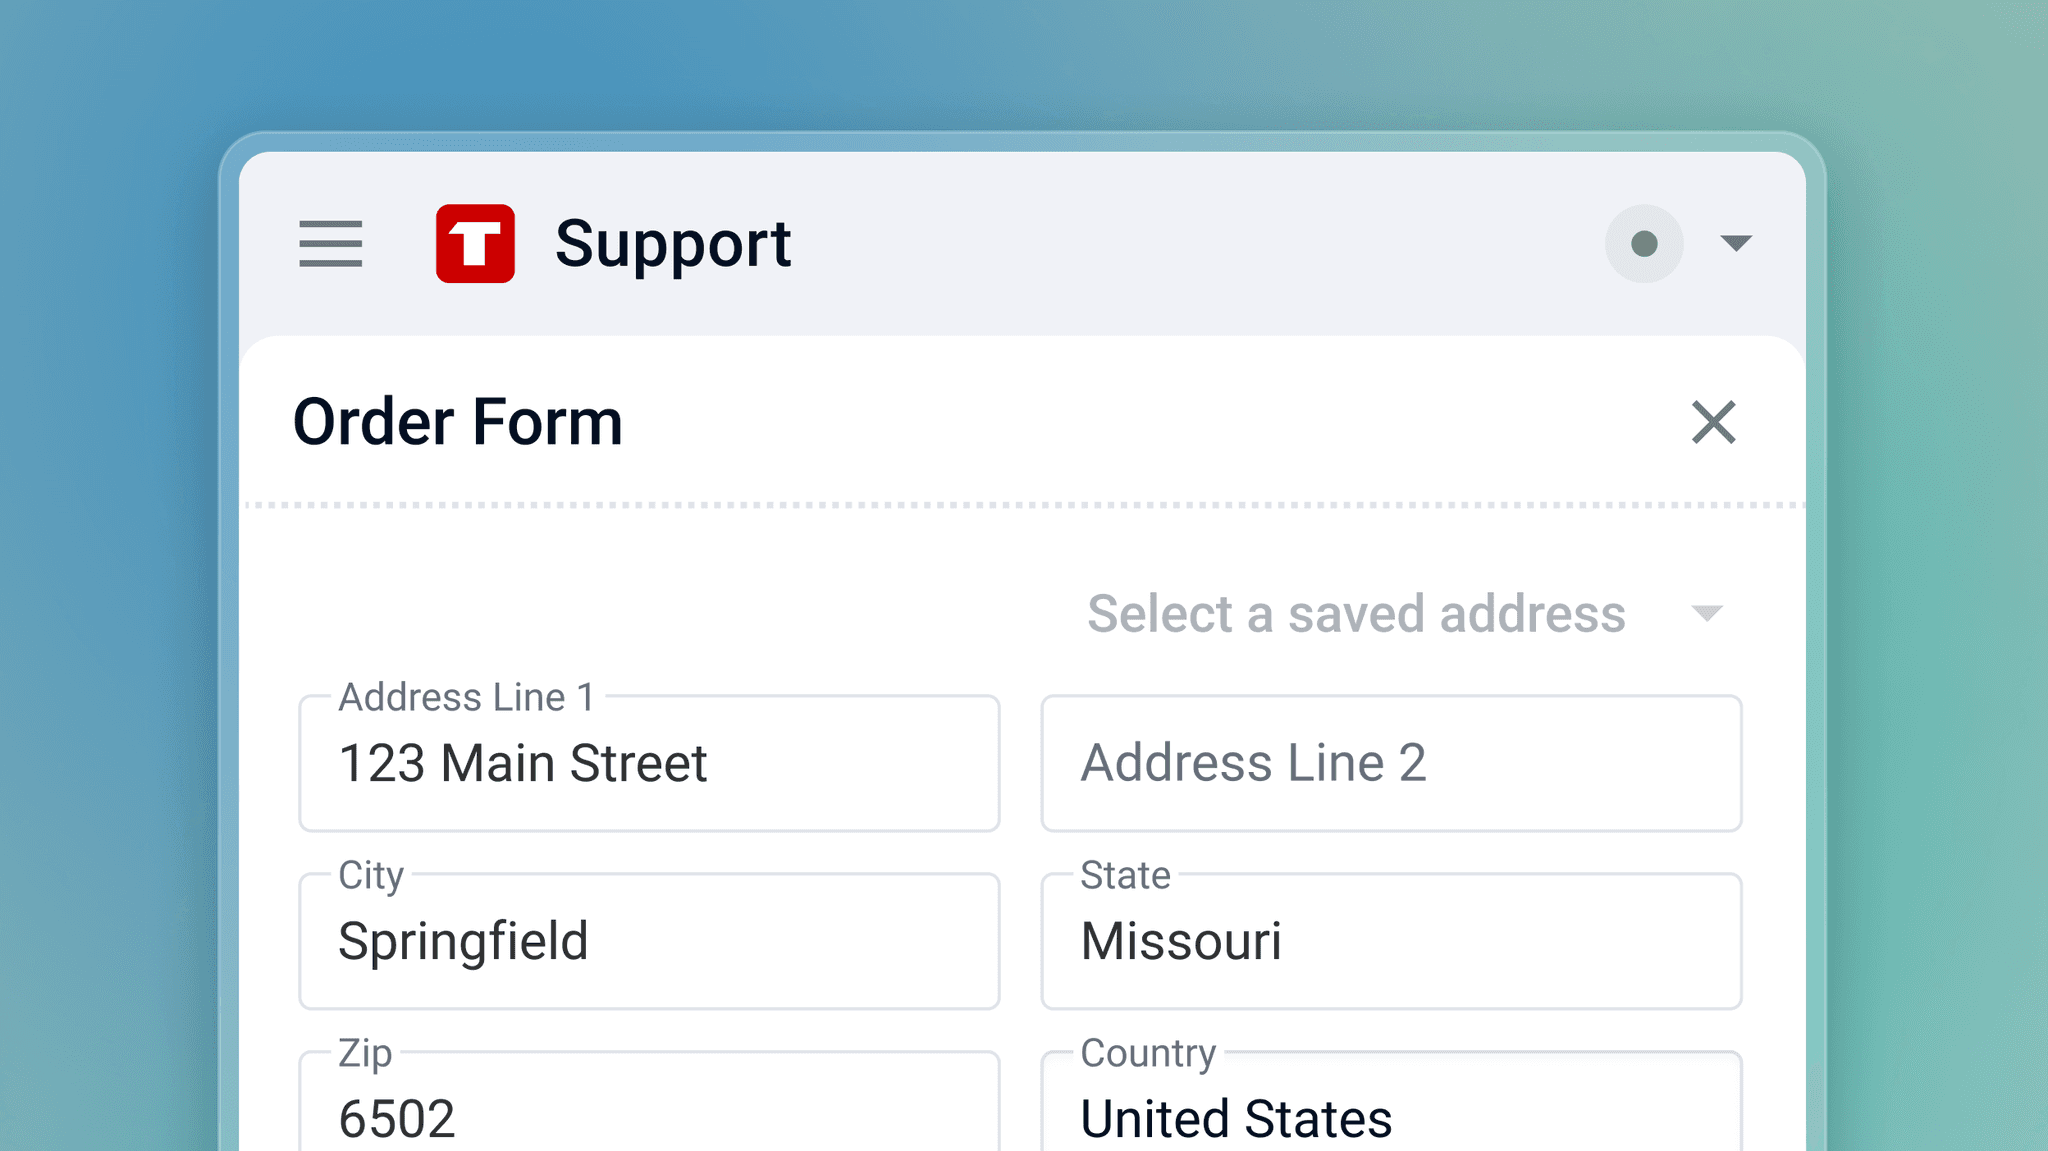Click the Order Form heading
Screen dimensions: 2048x1151
pyautogui.click(x=458, y=422)
